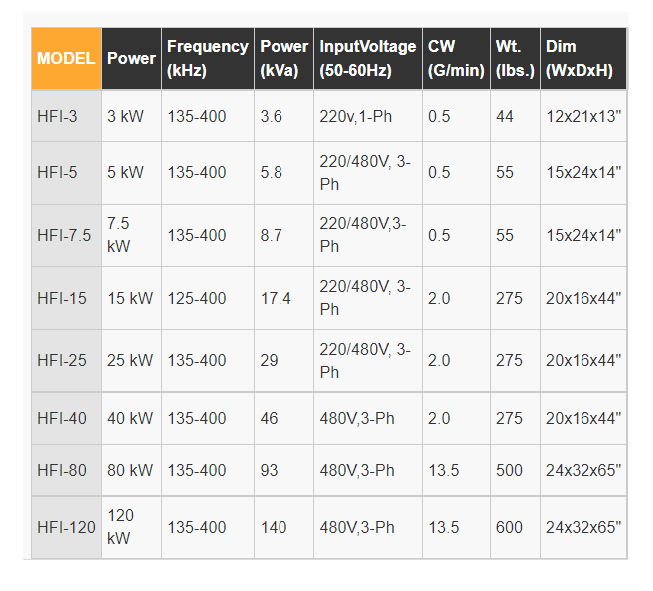Click HFI-120 row's 480V,3-Ph cell
The image size is (653, 591).
(368, 527)
